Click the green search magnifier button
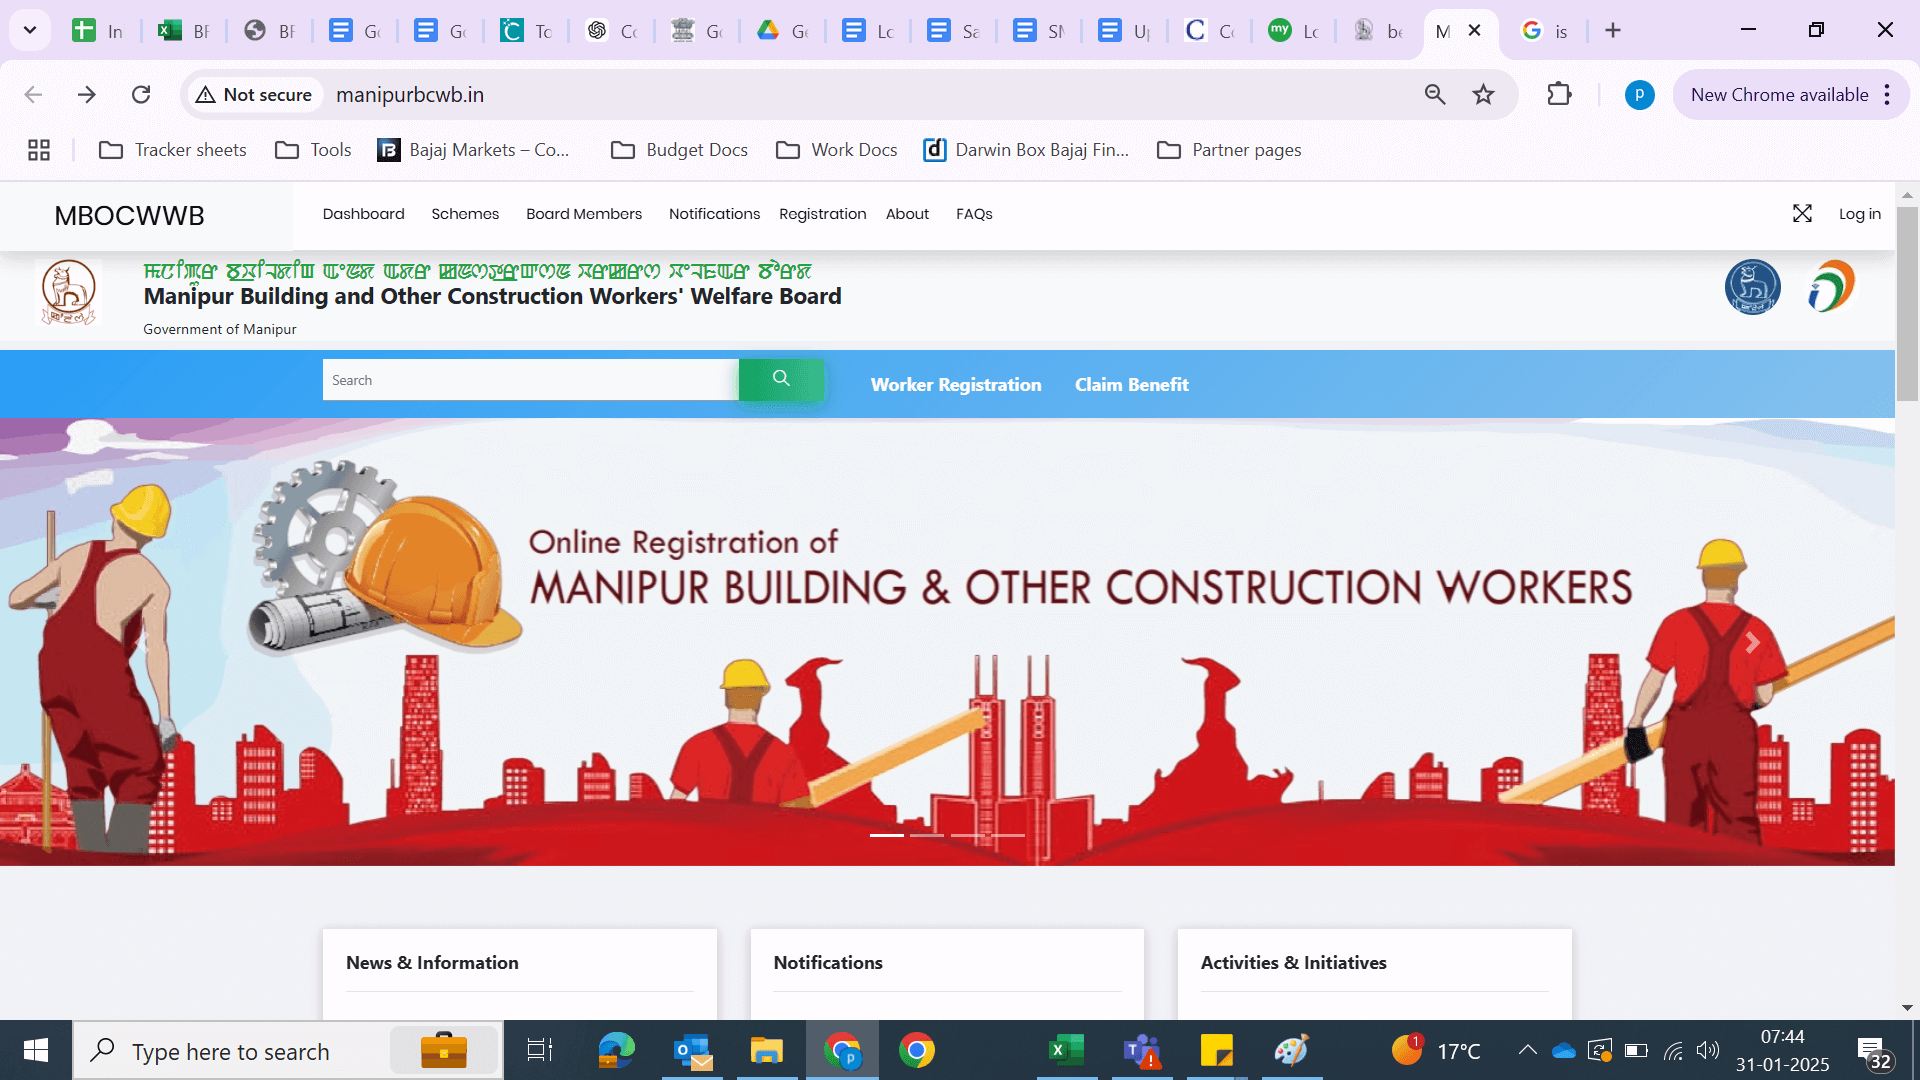The width and height of the screenshot is (1920, 1080). (x=781, y=379)
